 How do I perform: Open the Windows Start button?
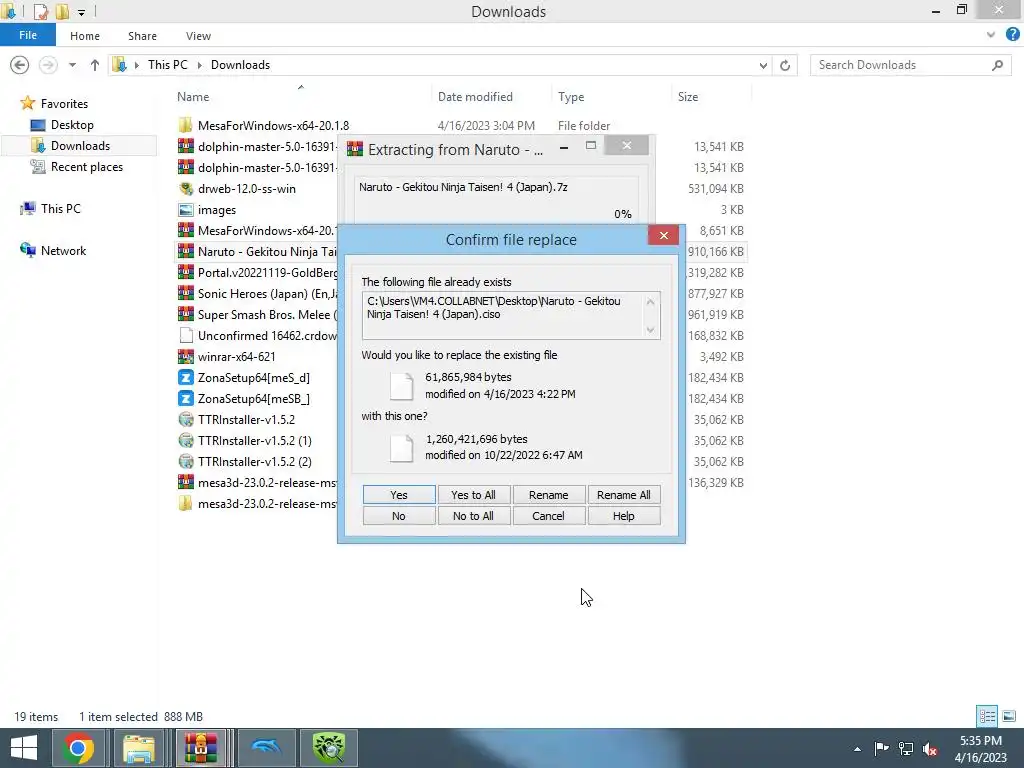[24, 748]
